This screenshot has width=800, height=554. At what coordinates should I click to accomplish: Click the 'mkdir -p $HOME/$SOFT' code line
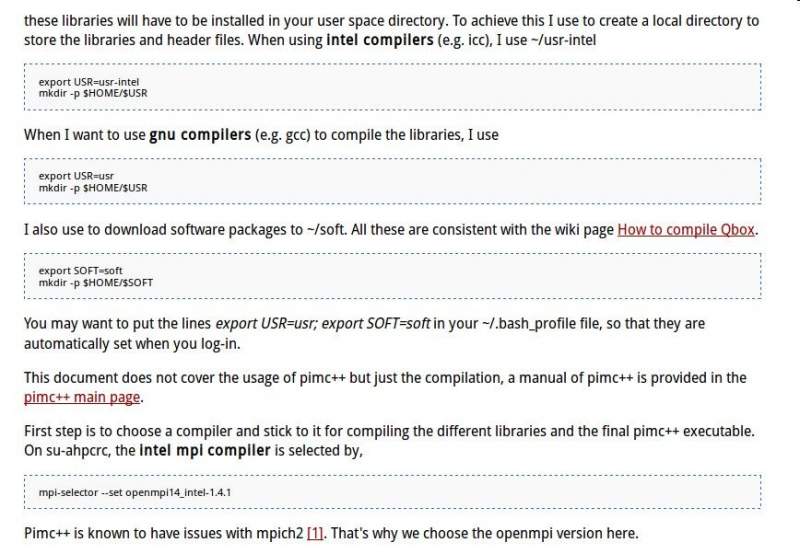click(x=96, y=282)
